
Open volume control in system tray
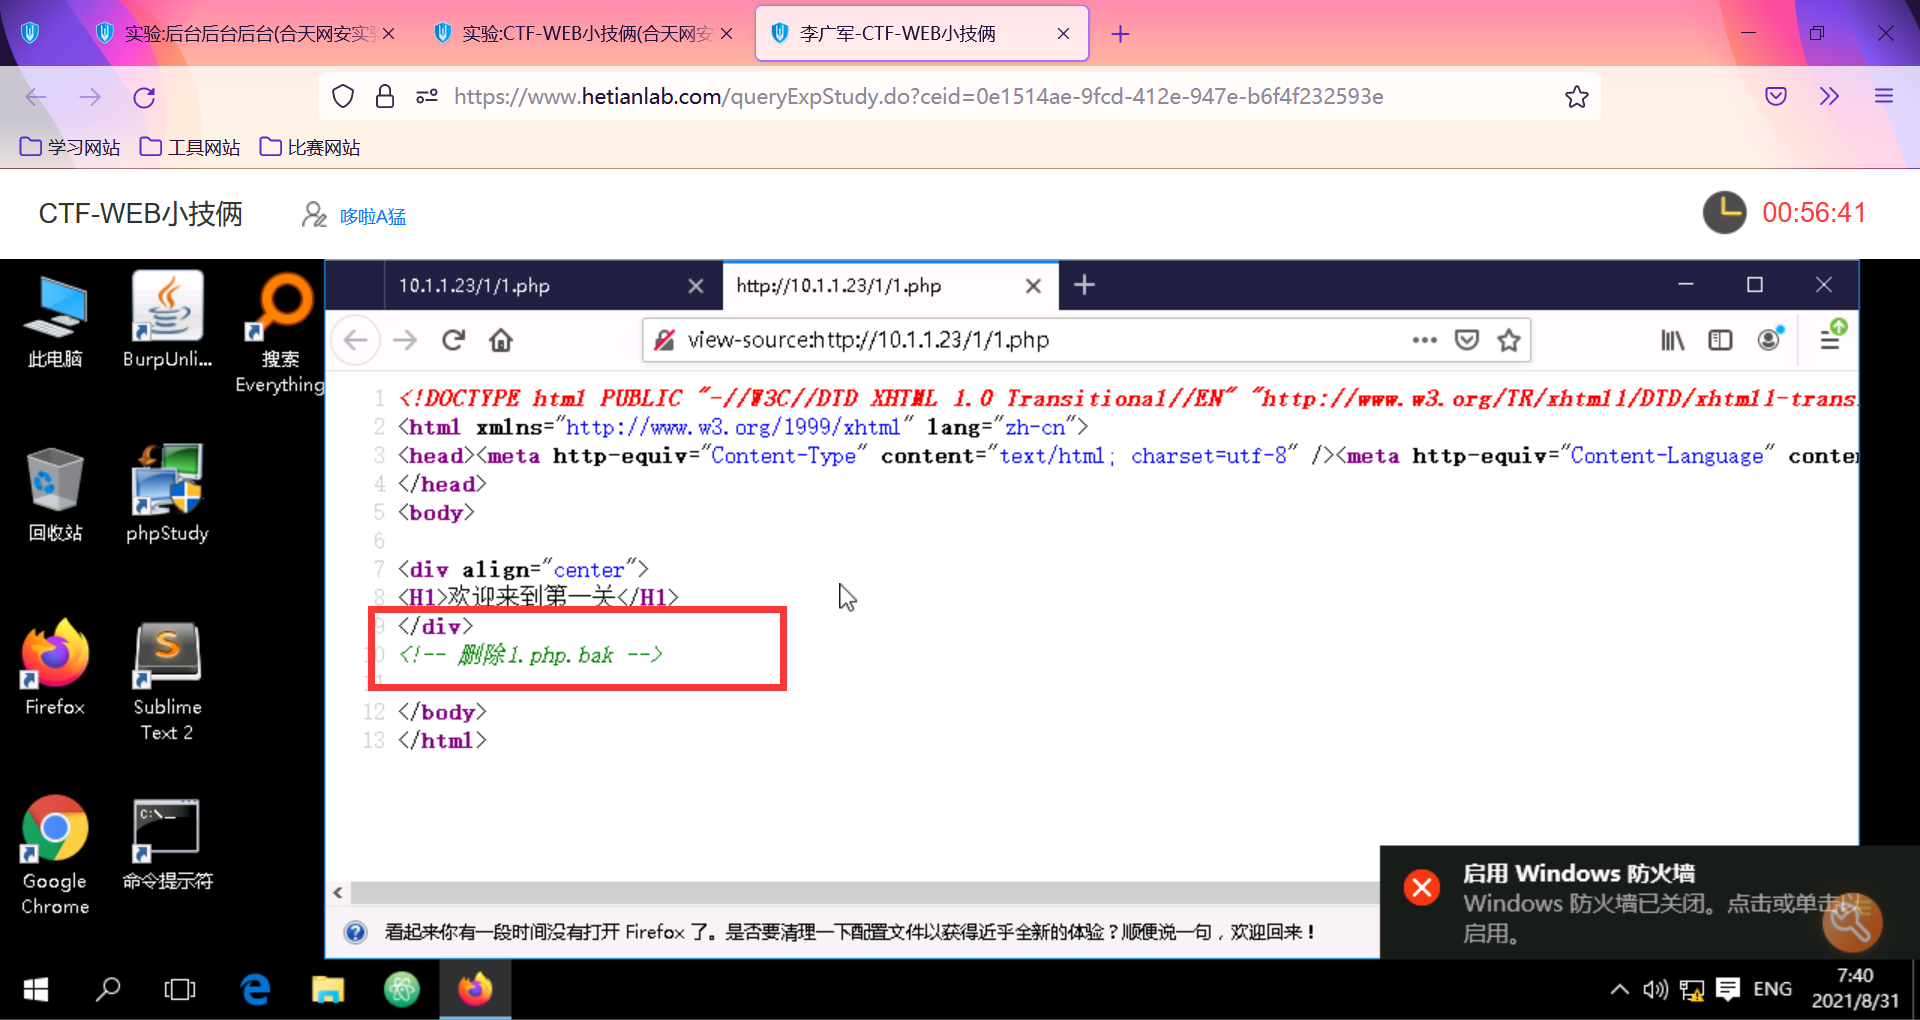click(1655, 990)
